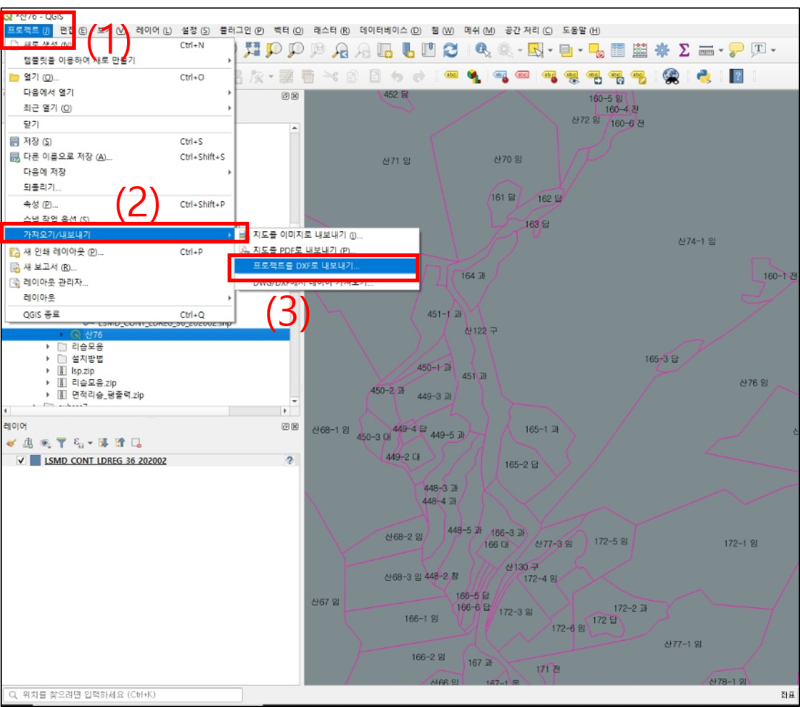The width and height of the screenshot is (800, 707).
Task: Open the 래스터 (R) menu
Action: click(331, 31)
